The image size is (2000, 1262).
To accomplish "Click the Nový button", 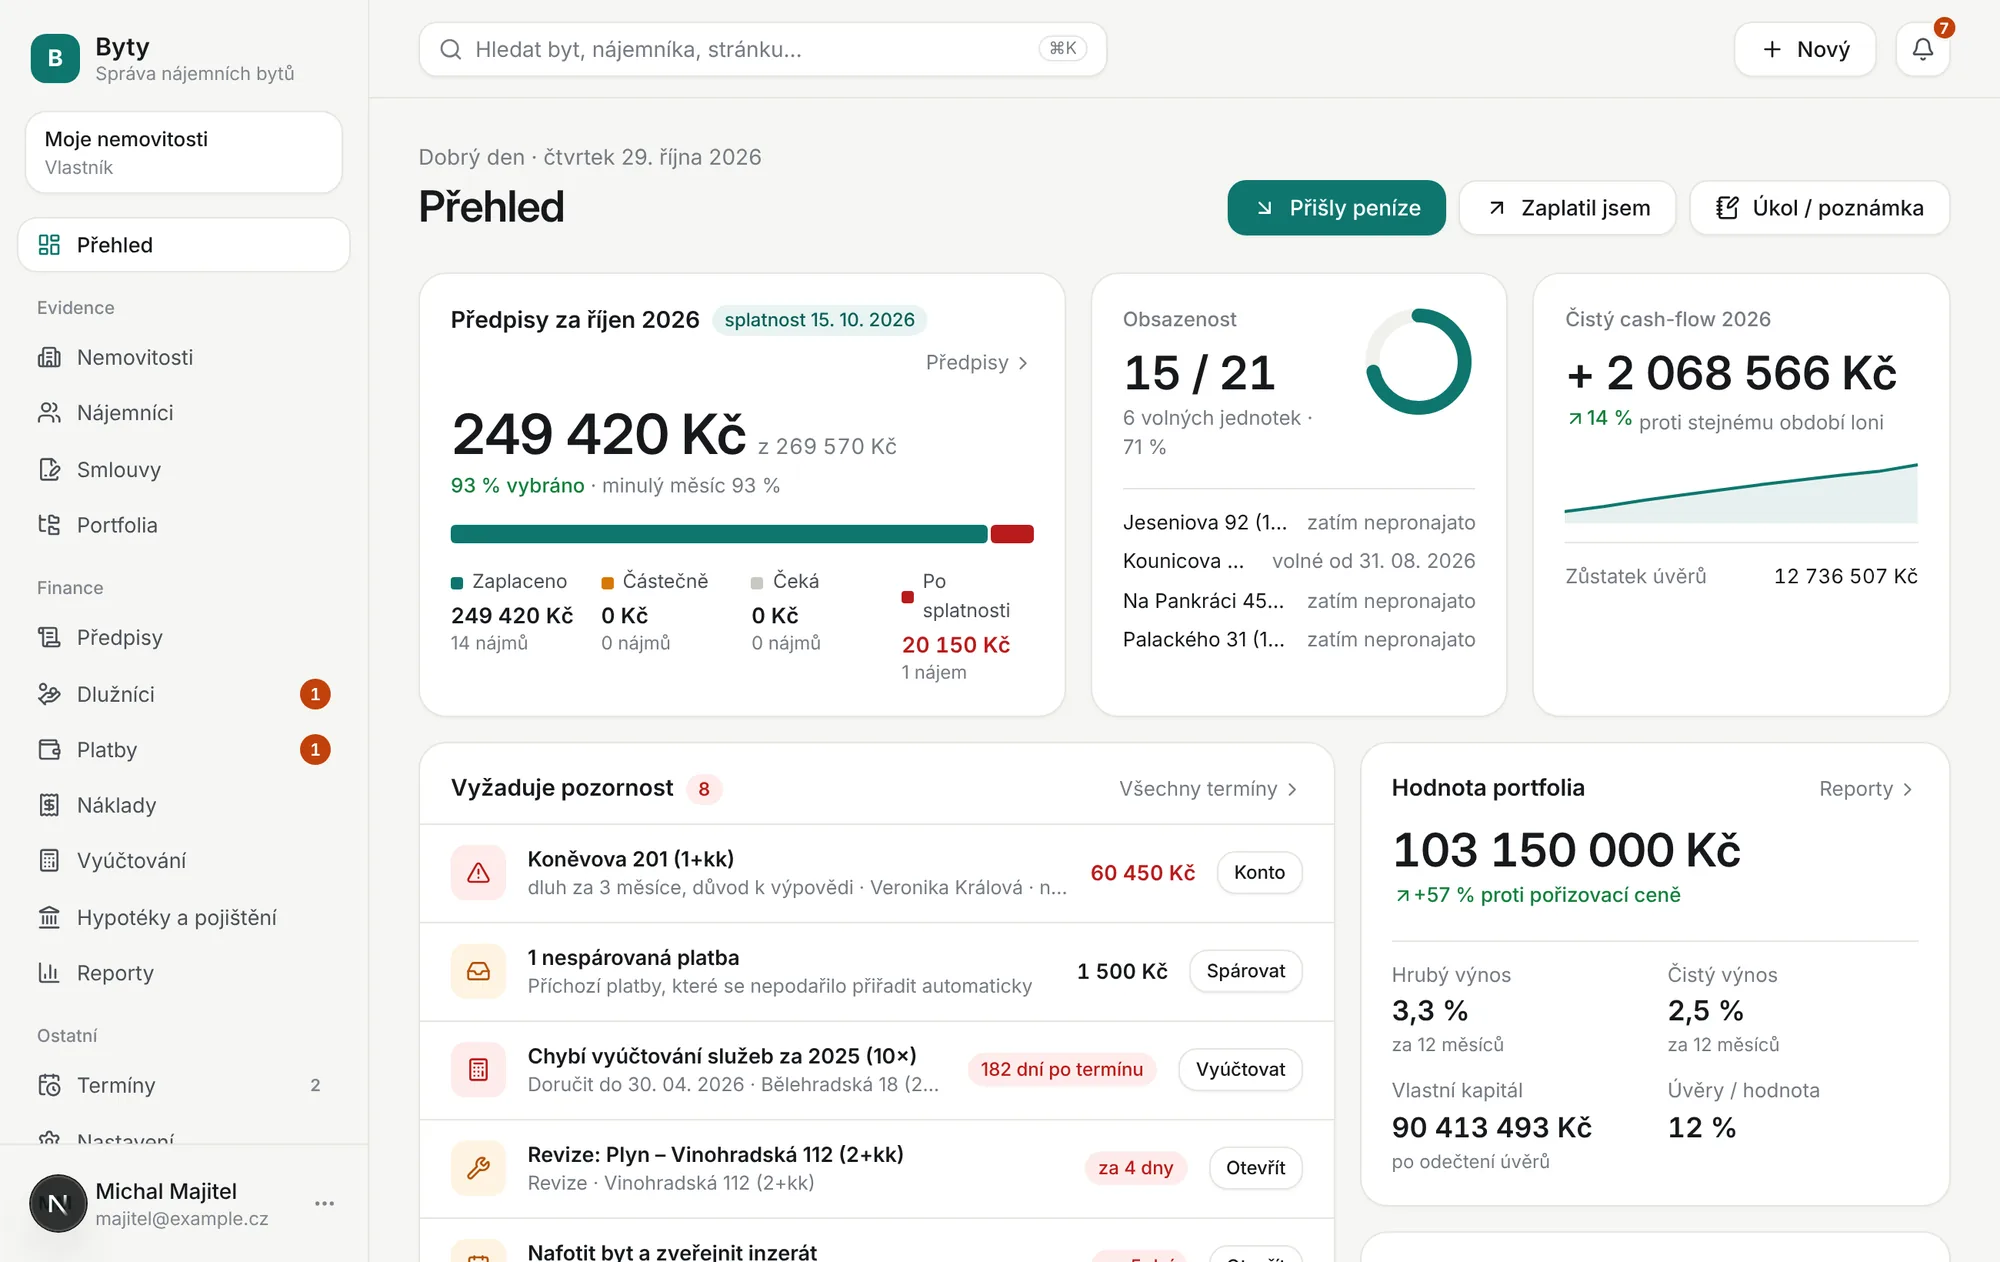I will [x=1805, y=49].
